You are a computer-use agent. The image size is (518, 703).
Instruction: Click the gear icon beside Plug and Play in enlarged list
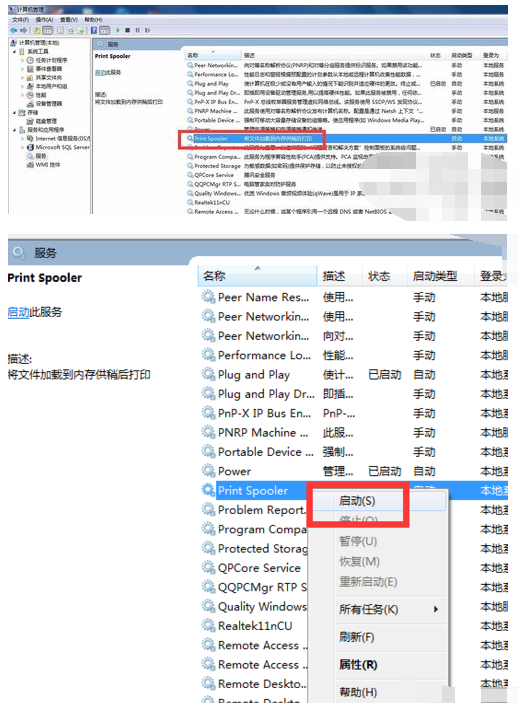[208, 374]
